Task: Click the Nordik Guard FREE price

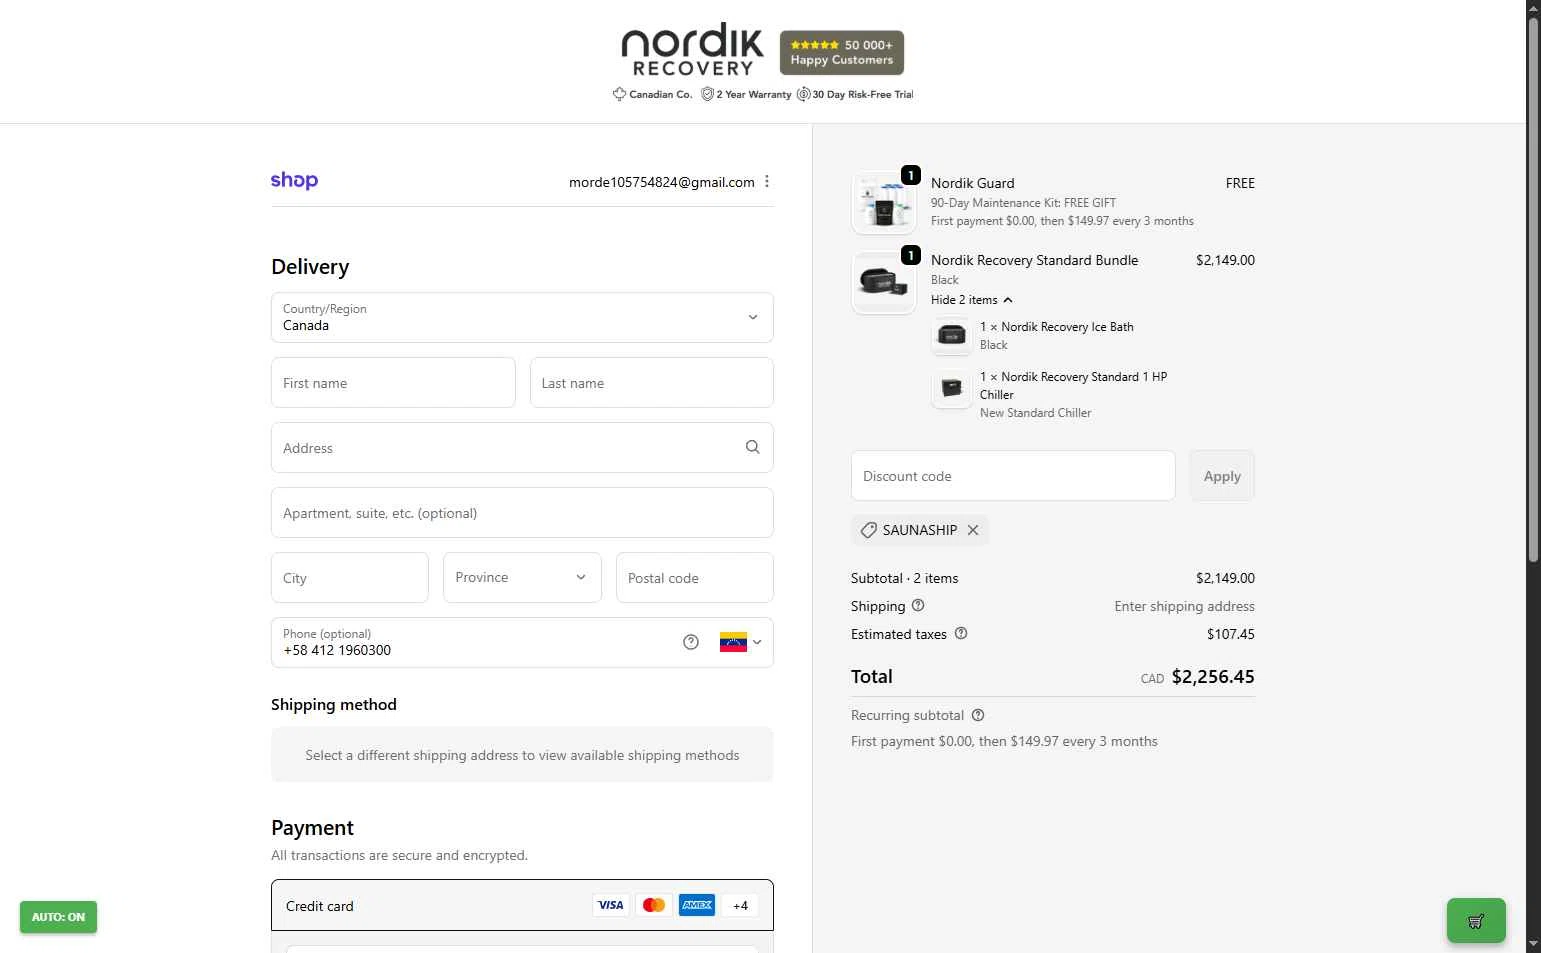Action: click(x=1240, y=183)
